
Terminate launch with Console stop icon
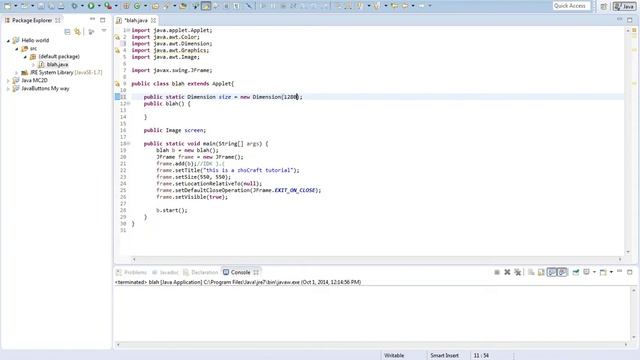497,272
